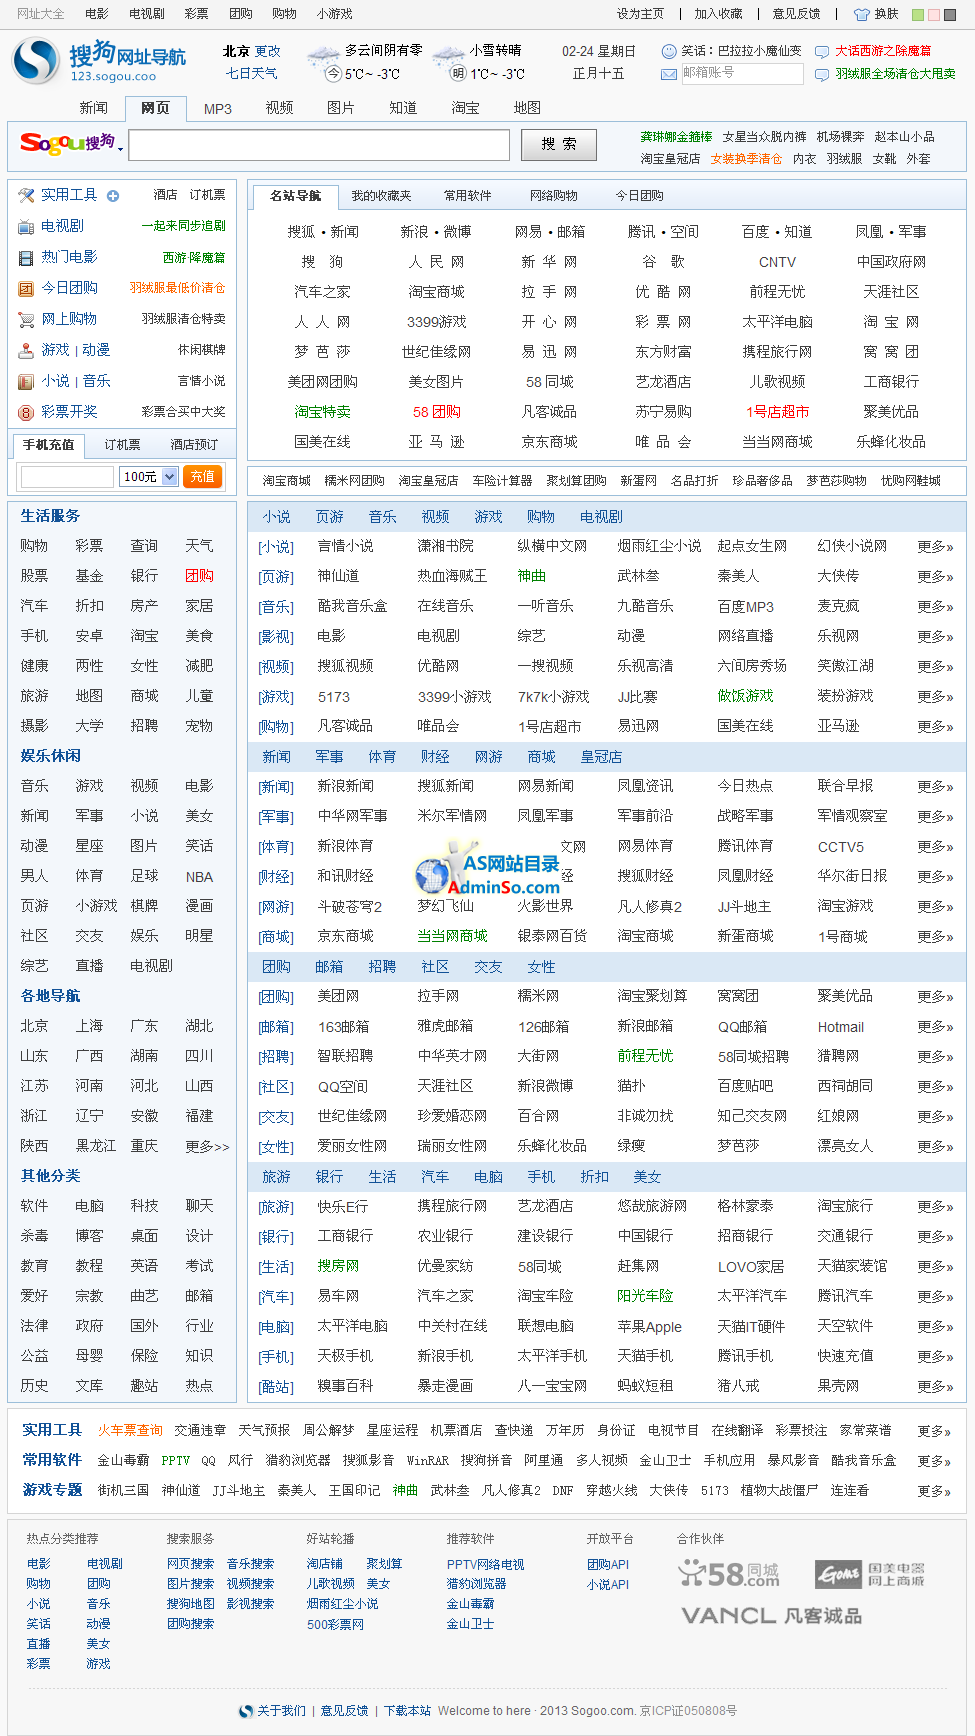This screenshot has width=975, height=1736.
Task: Click tomorrow's snow weather icon
Action: [448, 61]
